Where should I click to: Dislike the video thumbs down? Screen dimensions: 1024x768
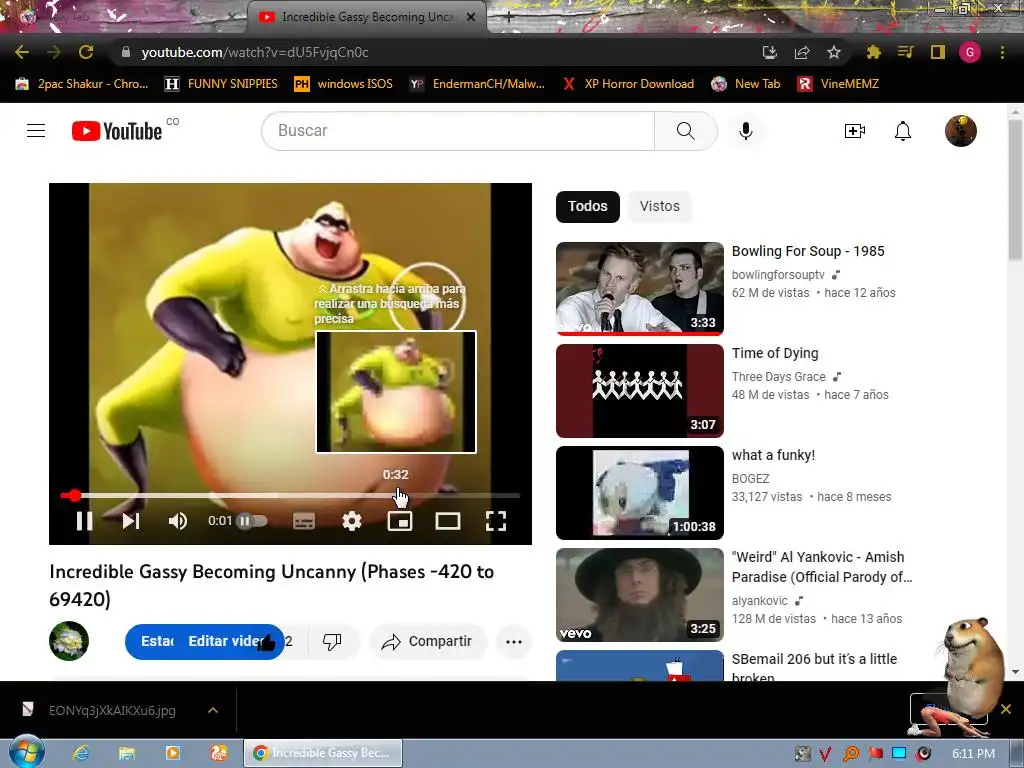click(332, 642)
